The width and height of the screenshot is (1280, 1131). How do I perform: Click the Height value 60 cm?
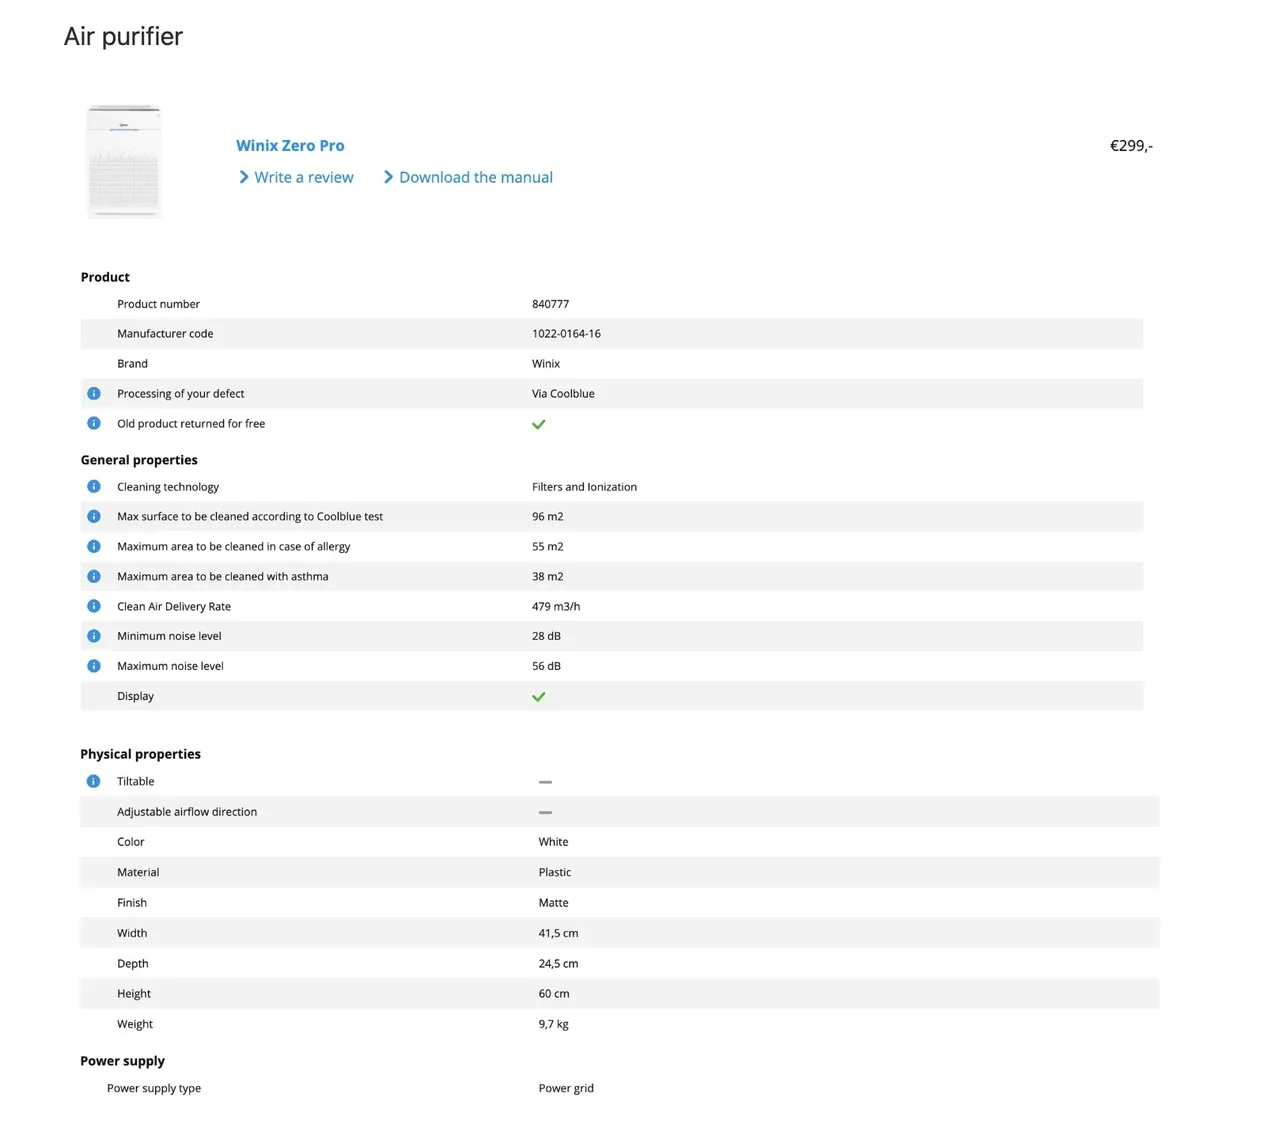point(554,994)
